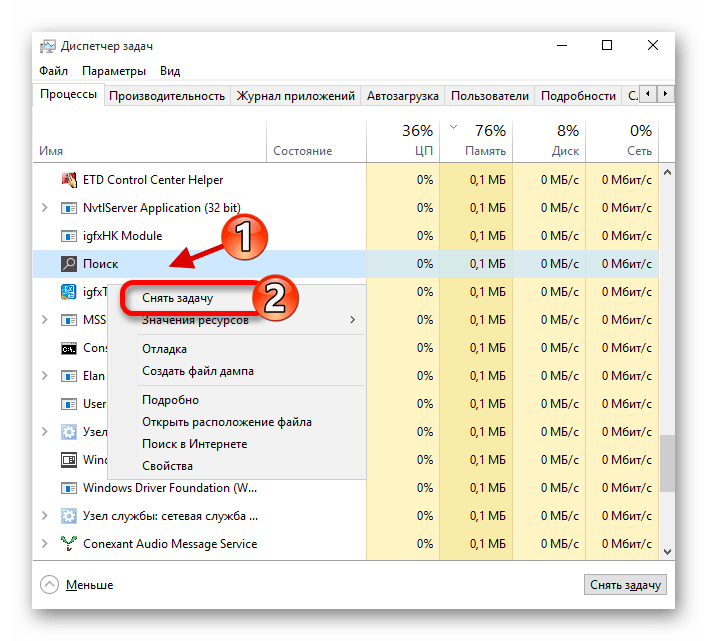707x641 pixels.
Task: Sort by the Сеть column header
Action: tap(622, 141)
